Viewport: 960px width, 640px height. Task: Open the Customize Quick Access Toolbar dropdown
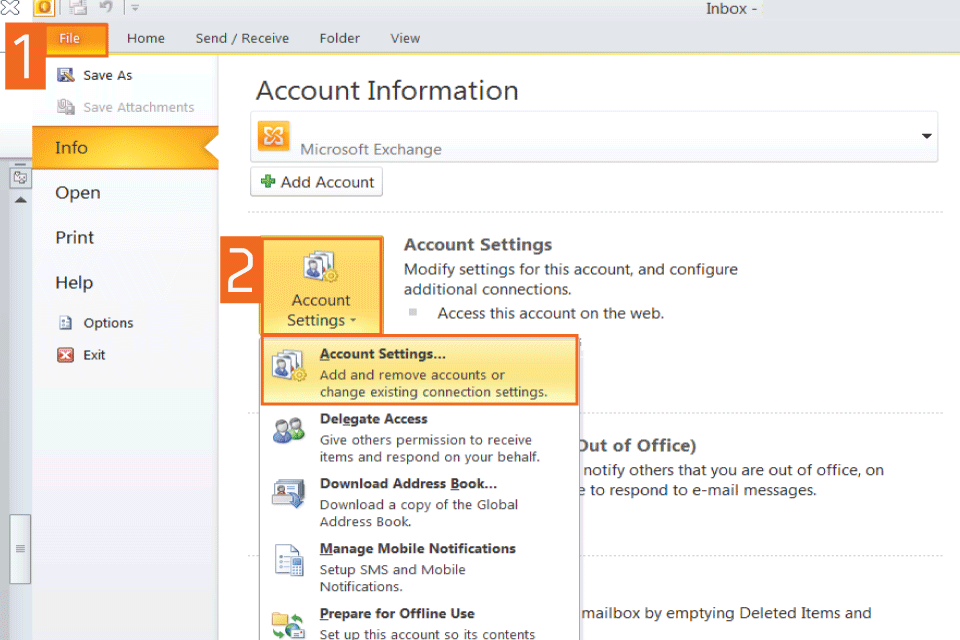135,8
